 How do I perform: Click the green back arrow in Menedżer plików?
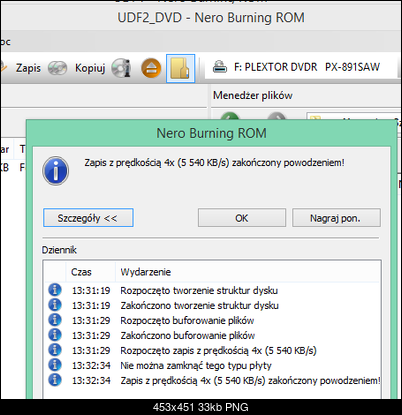230,116
